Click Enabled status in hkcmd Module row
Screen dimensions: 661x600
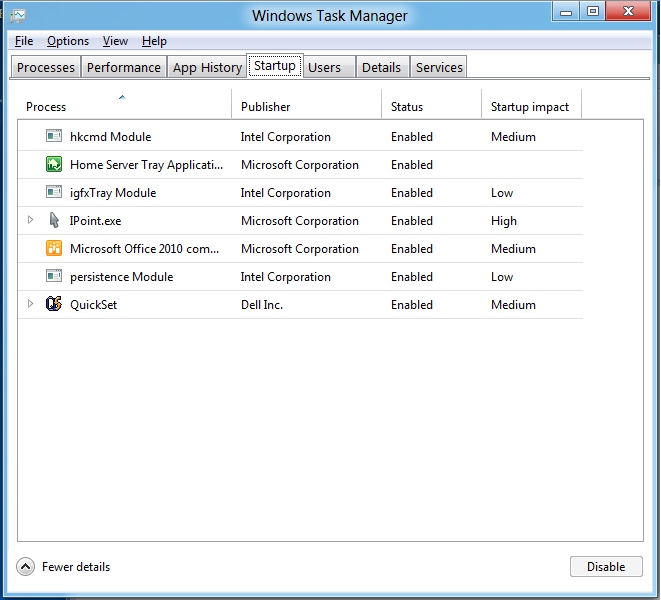411,137
